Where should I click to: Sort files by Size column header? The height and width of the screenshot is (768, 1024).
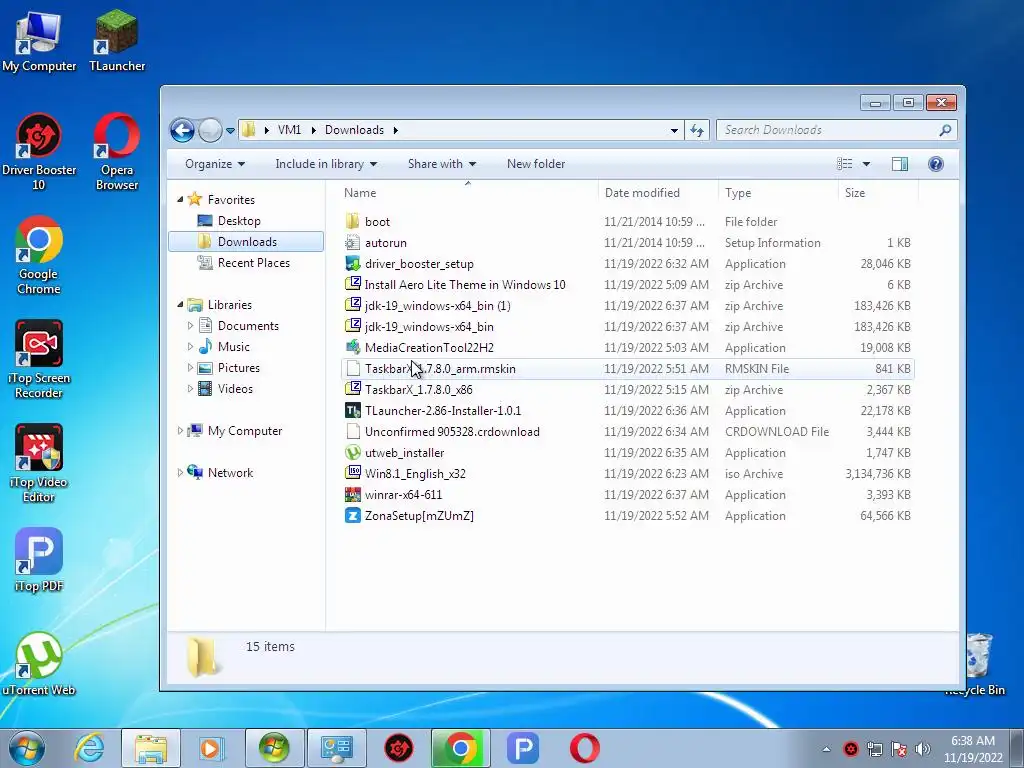[x=877, y=193]
